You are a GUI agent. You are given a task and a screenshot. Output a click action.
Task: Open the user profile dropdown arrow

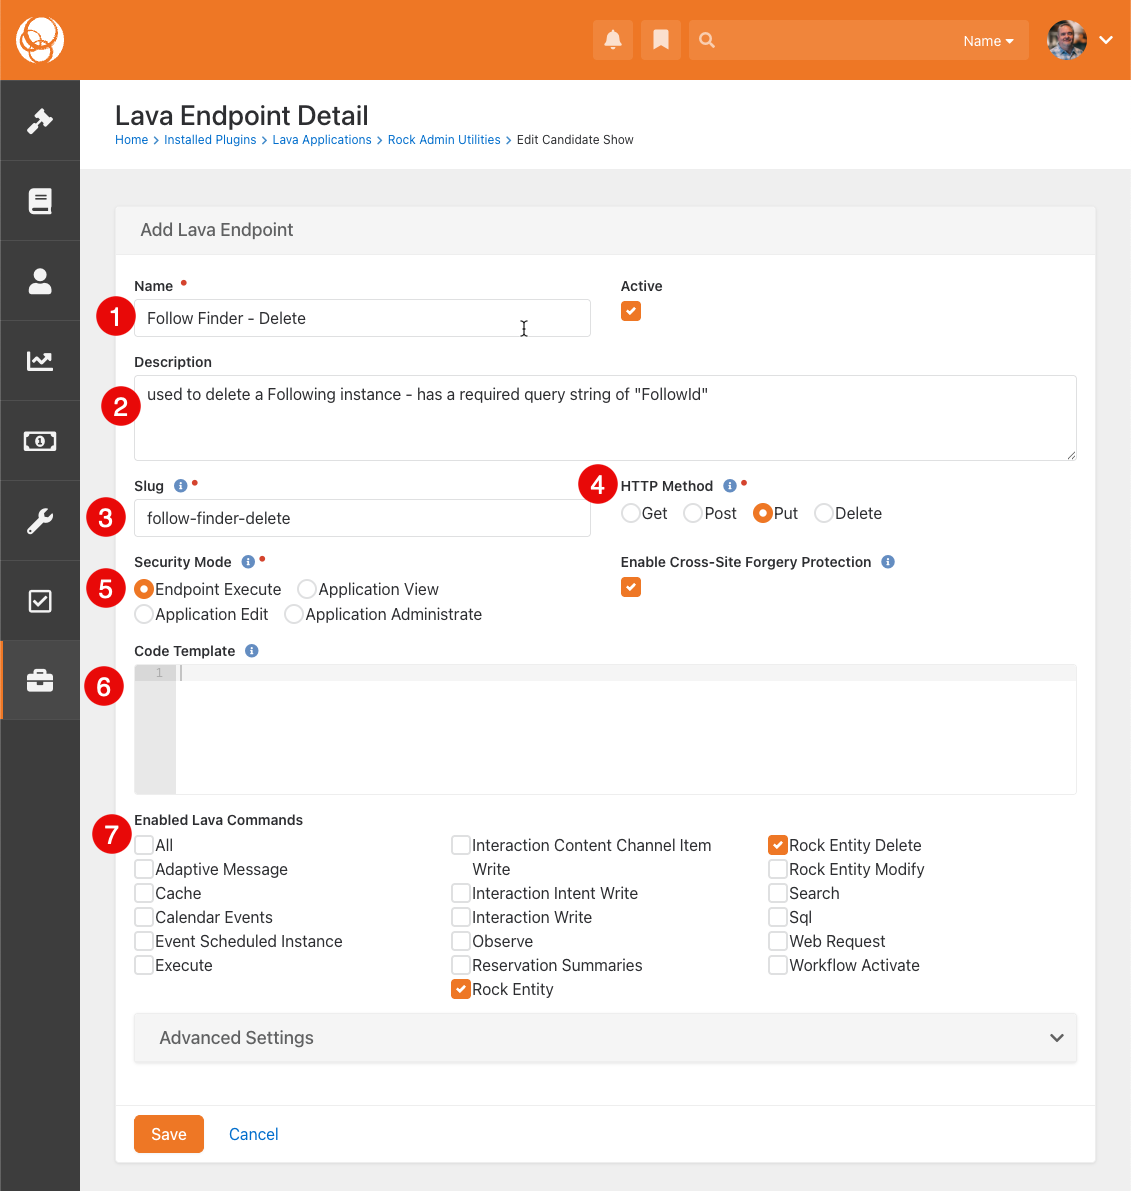(x=1106, y=40)
